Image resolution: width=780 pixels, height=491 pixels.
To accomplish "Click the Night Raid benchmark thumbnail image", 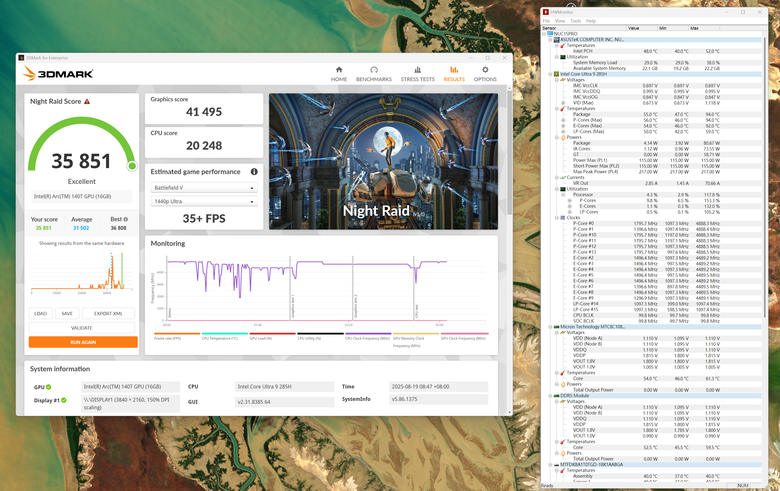I will 384,161.
